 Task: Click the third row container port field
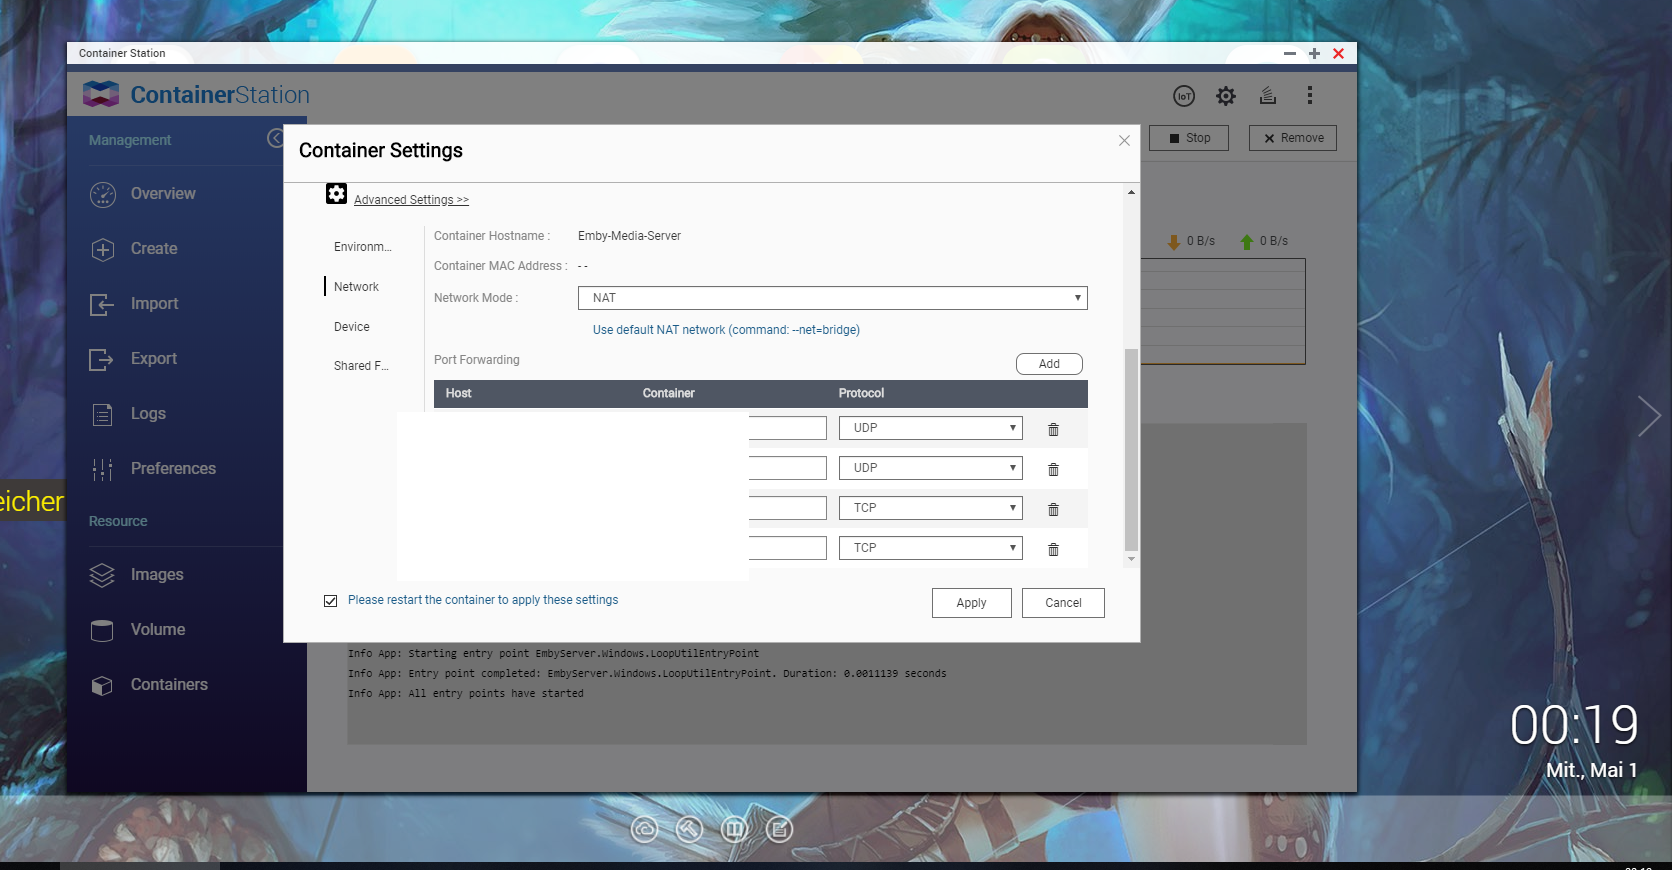[788, 508]
